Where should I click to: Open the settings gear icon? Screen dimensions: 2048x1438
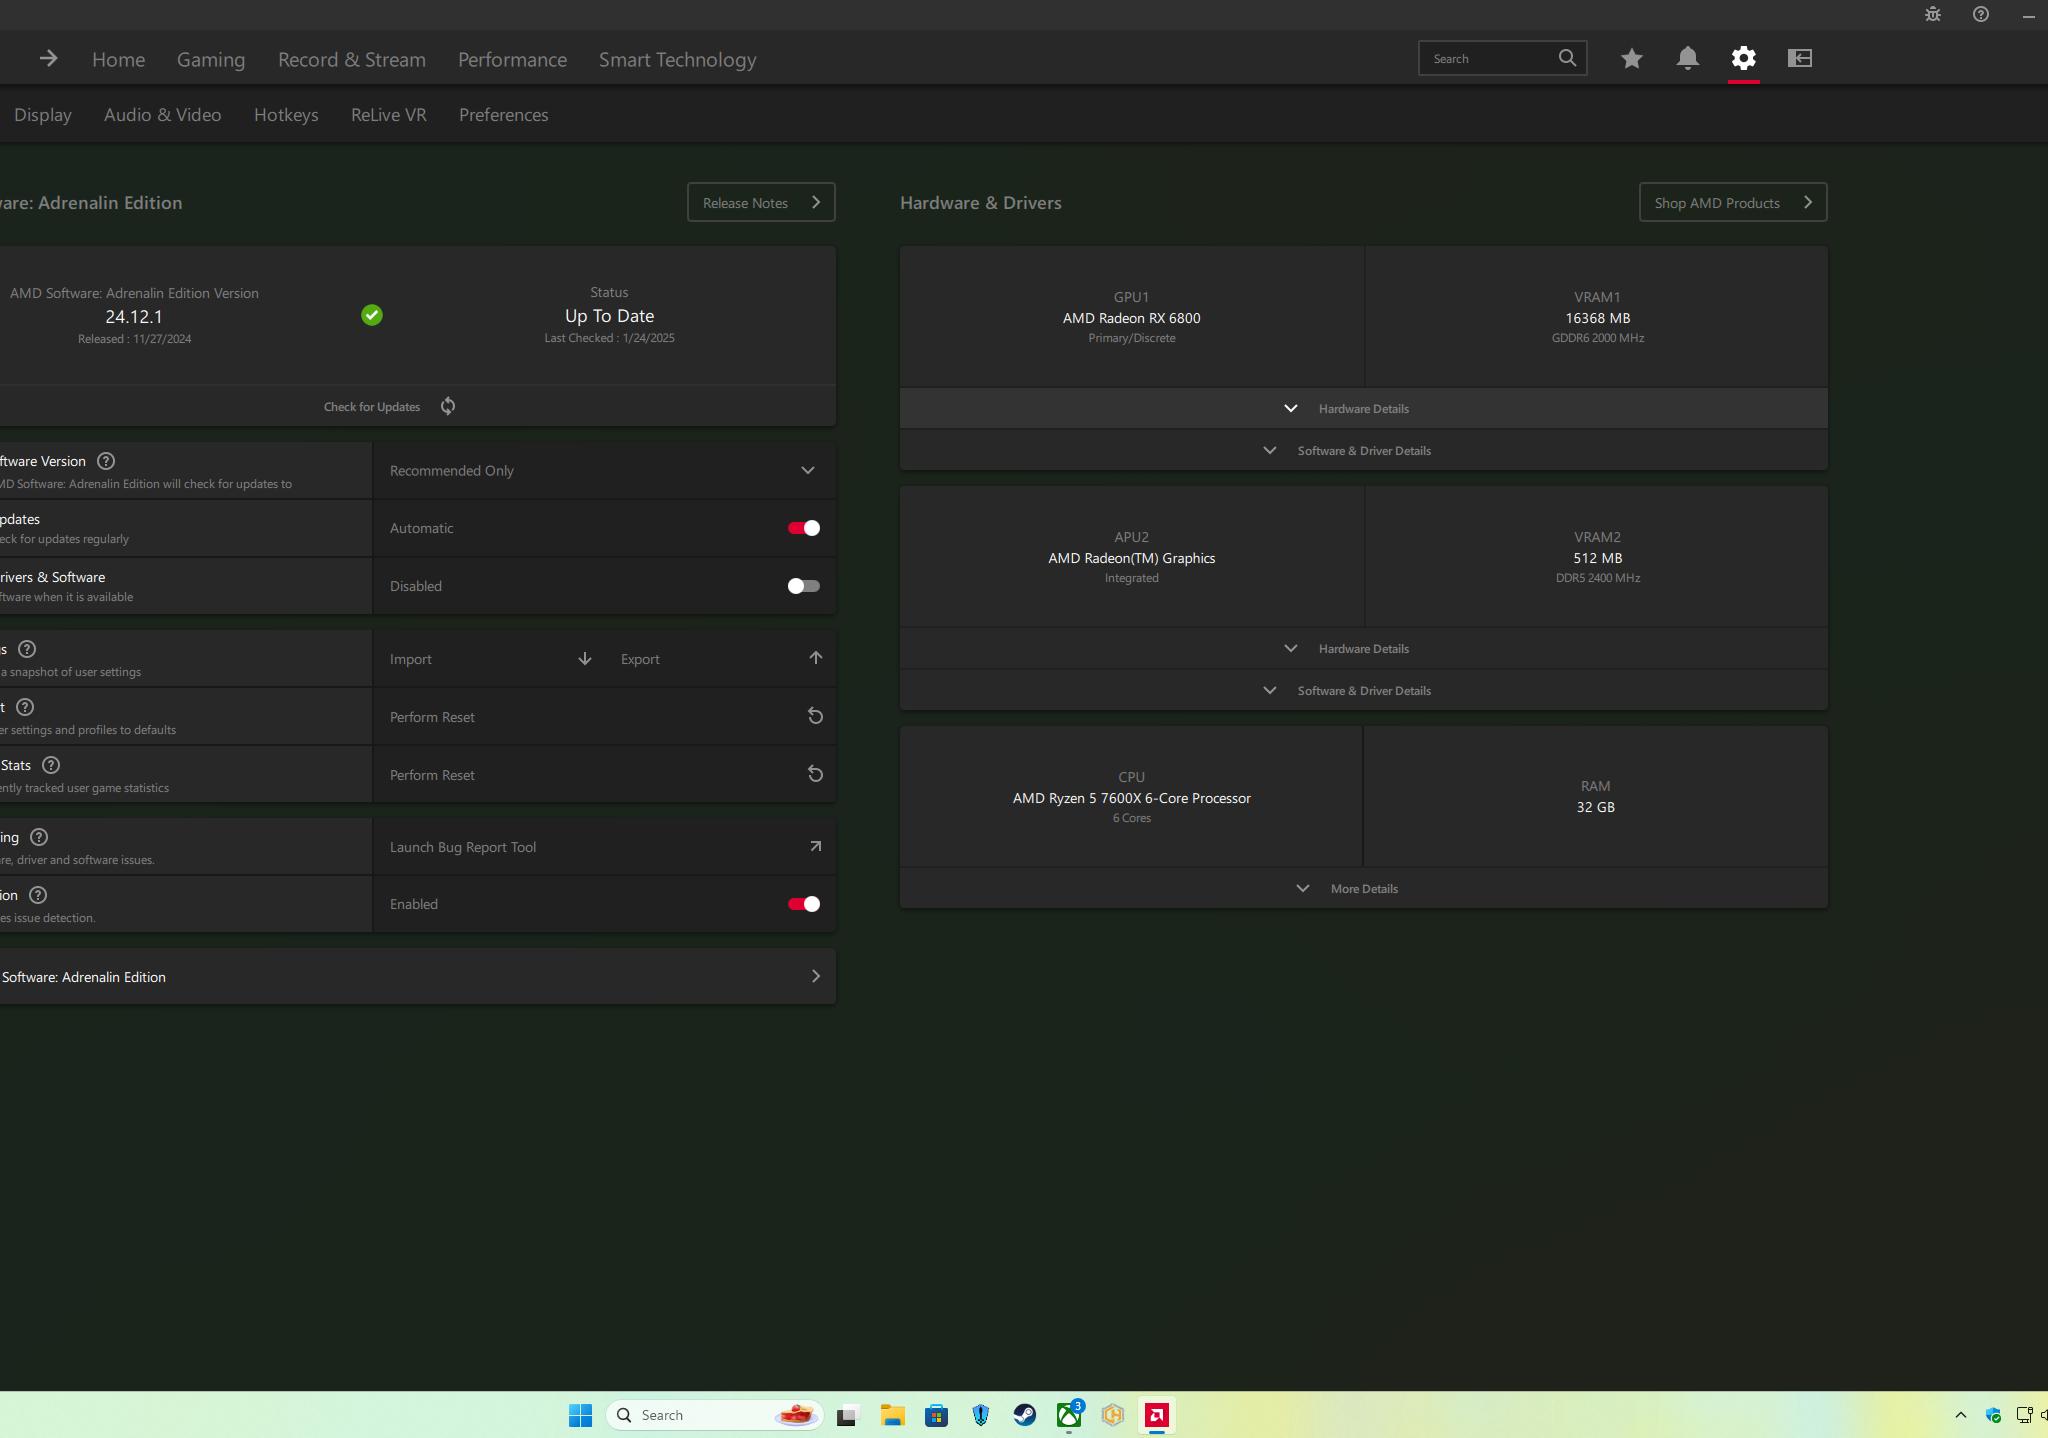click(x=1744, y=58)
